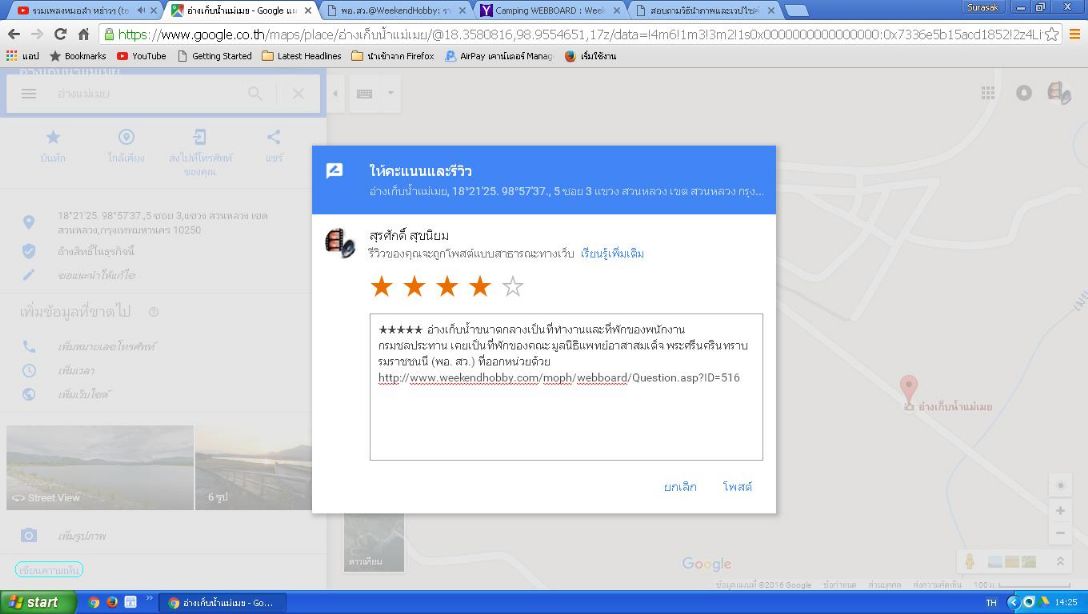Set rating to three stars
1088x614 pixels.
coord(447,286)
